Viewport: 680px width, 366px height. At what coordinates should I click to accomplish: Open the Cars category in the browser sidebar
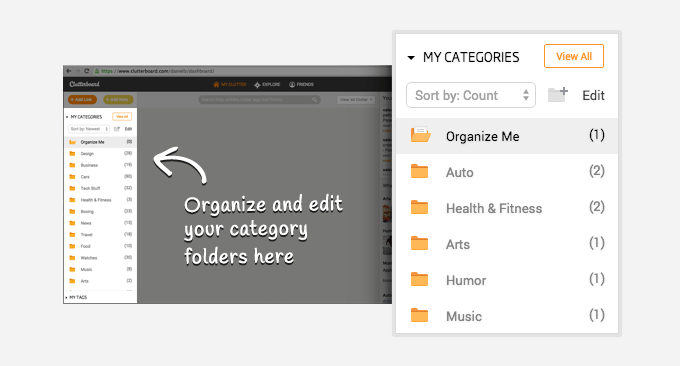tap(85, 177)
